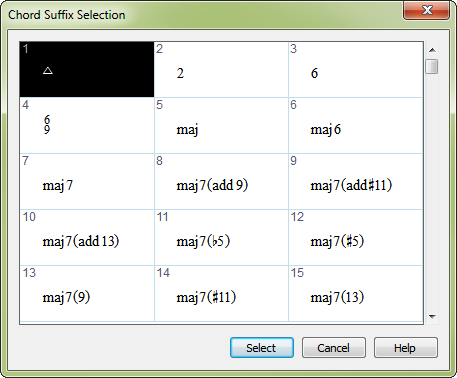
Task: Select the "maj7(add 9)" suffix
Action: (x=221, y=181)
